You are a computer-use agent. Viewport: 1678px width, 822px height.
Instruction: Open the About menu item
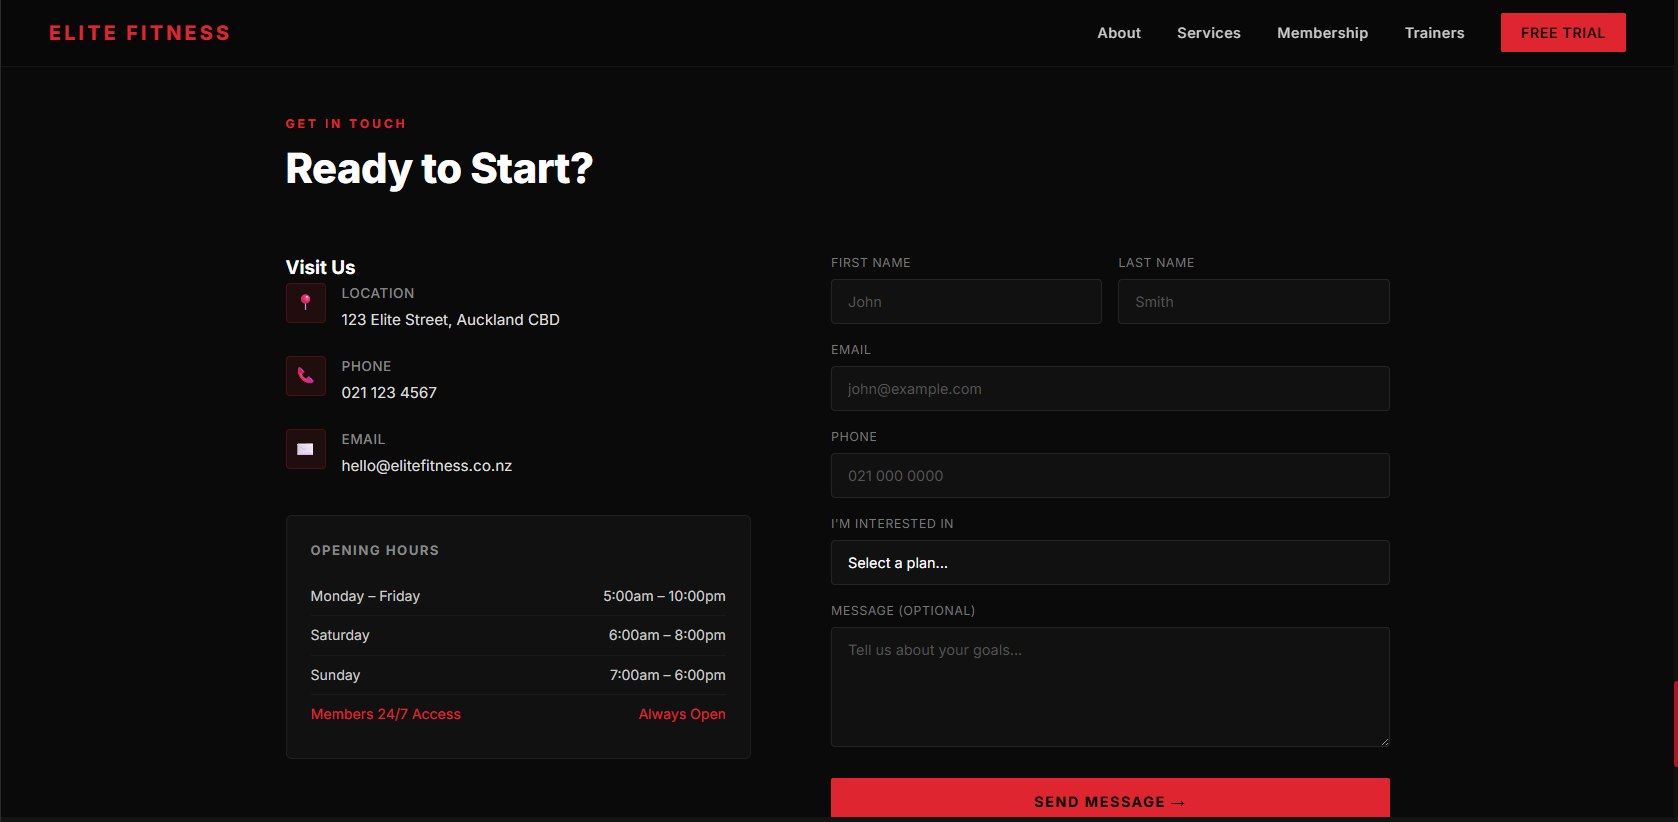(1118, 33)
